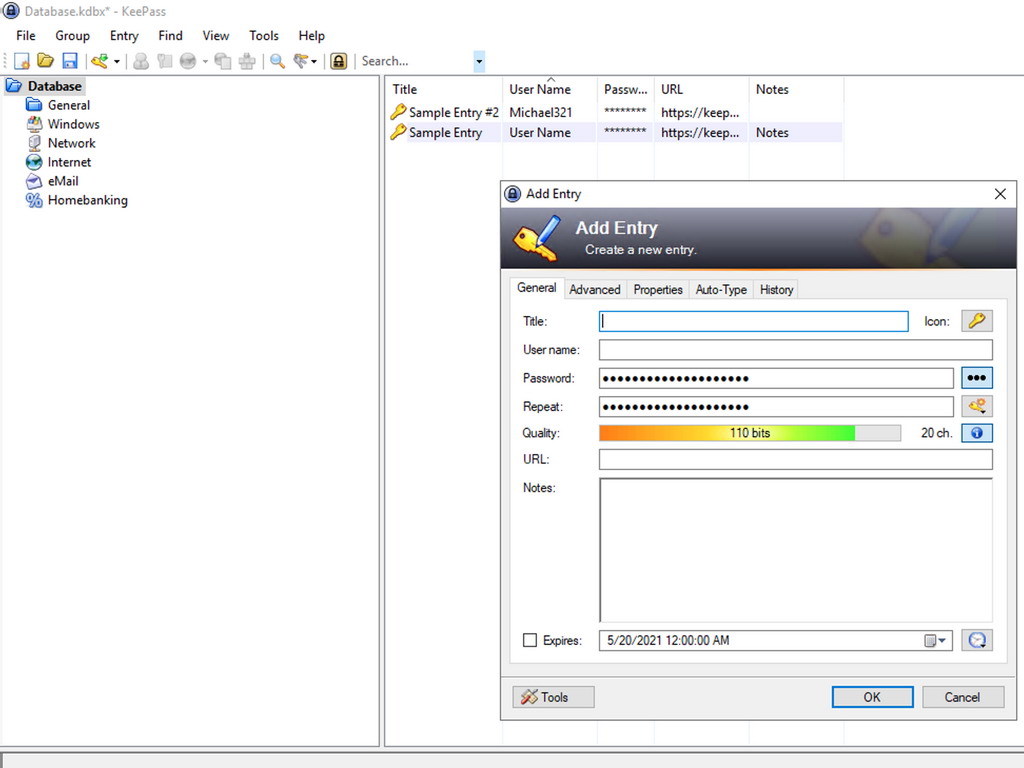The image size is (1024, 768).
Task: Click the password quality info button
Action: click(x=977, y=433)
